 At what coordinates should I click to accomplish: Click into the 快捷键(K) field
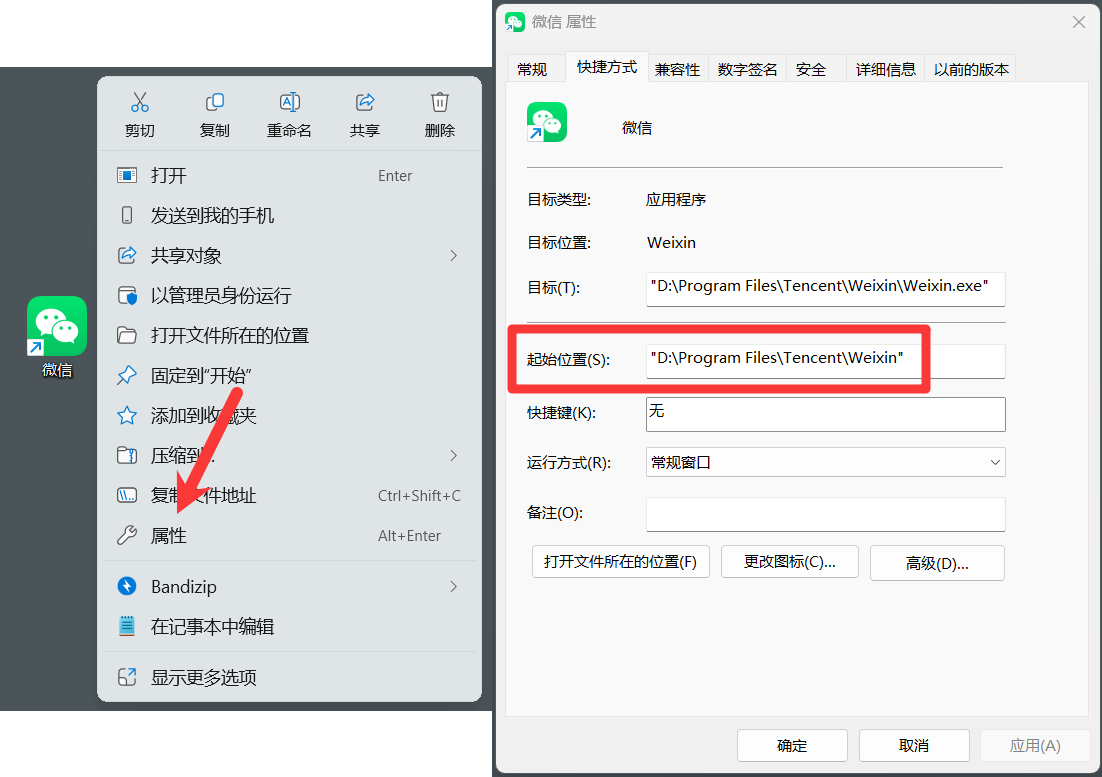click(825, 414)
